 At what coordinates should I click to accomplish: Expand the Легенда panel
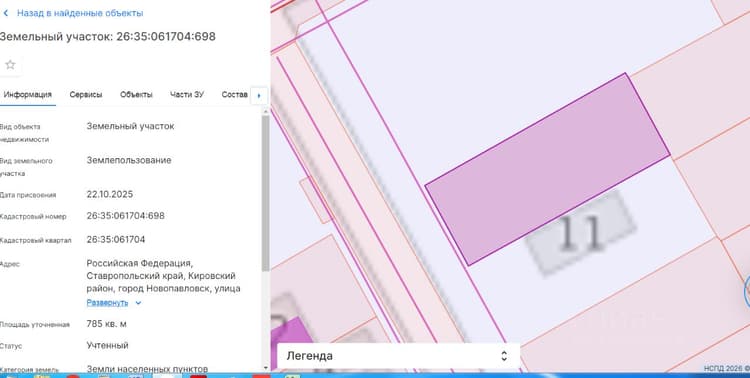398,356
